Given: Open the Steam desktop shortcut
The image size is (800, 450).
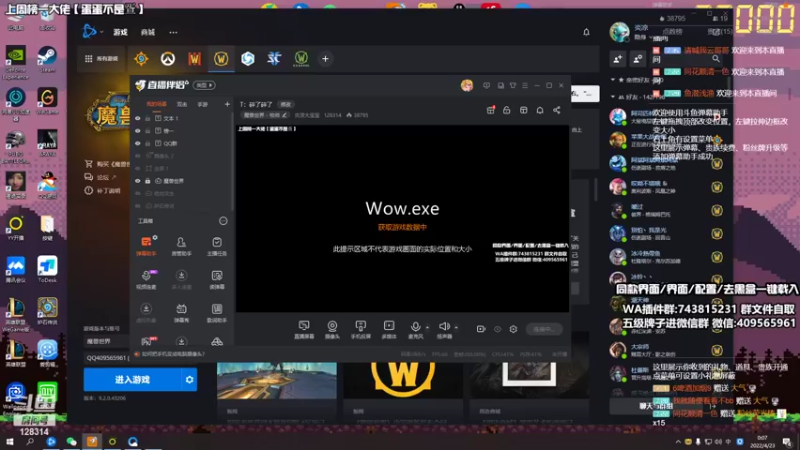Looking at the screenshot, I should click(47, 59).
